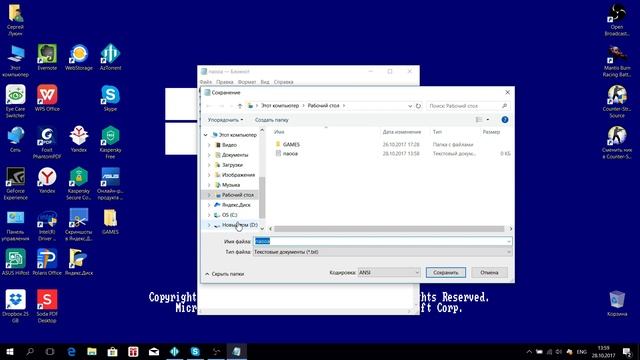Click the horizontal scrollbar of the file list
Screen dimensions: 640x360
pos(389,229)
